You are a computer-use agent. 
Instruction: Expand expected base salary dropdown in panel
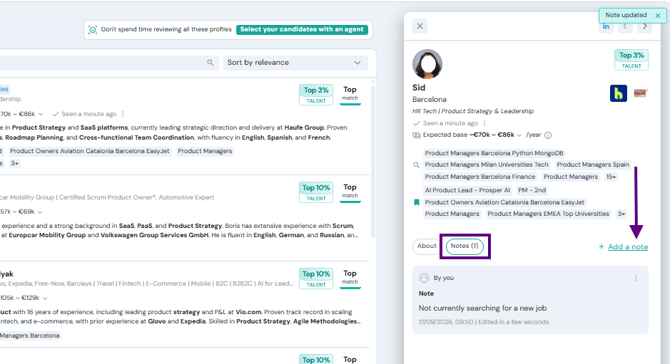[x=520, y=135]
